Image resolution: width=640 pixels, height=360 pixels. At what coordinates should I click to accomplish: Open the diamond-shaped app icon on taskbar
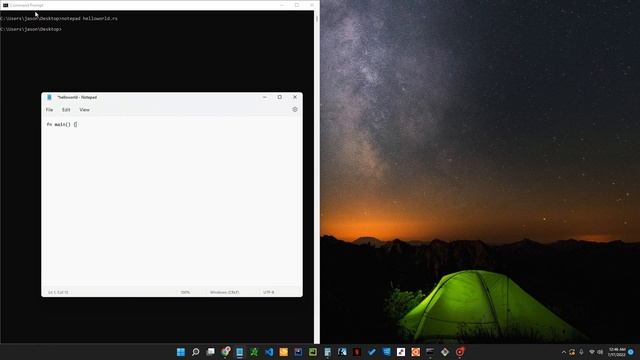pyautogui.click(x=445, y=352)
